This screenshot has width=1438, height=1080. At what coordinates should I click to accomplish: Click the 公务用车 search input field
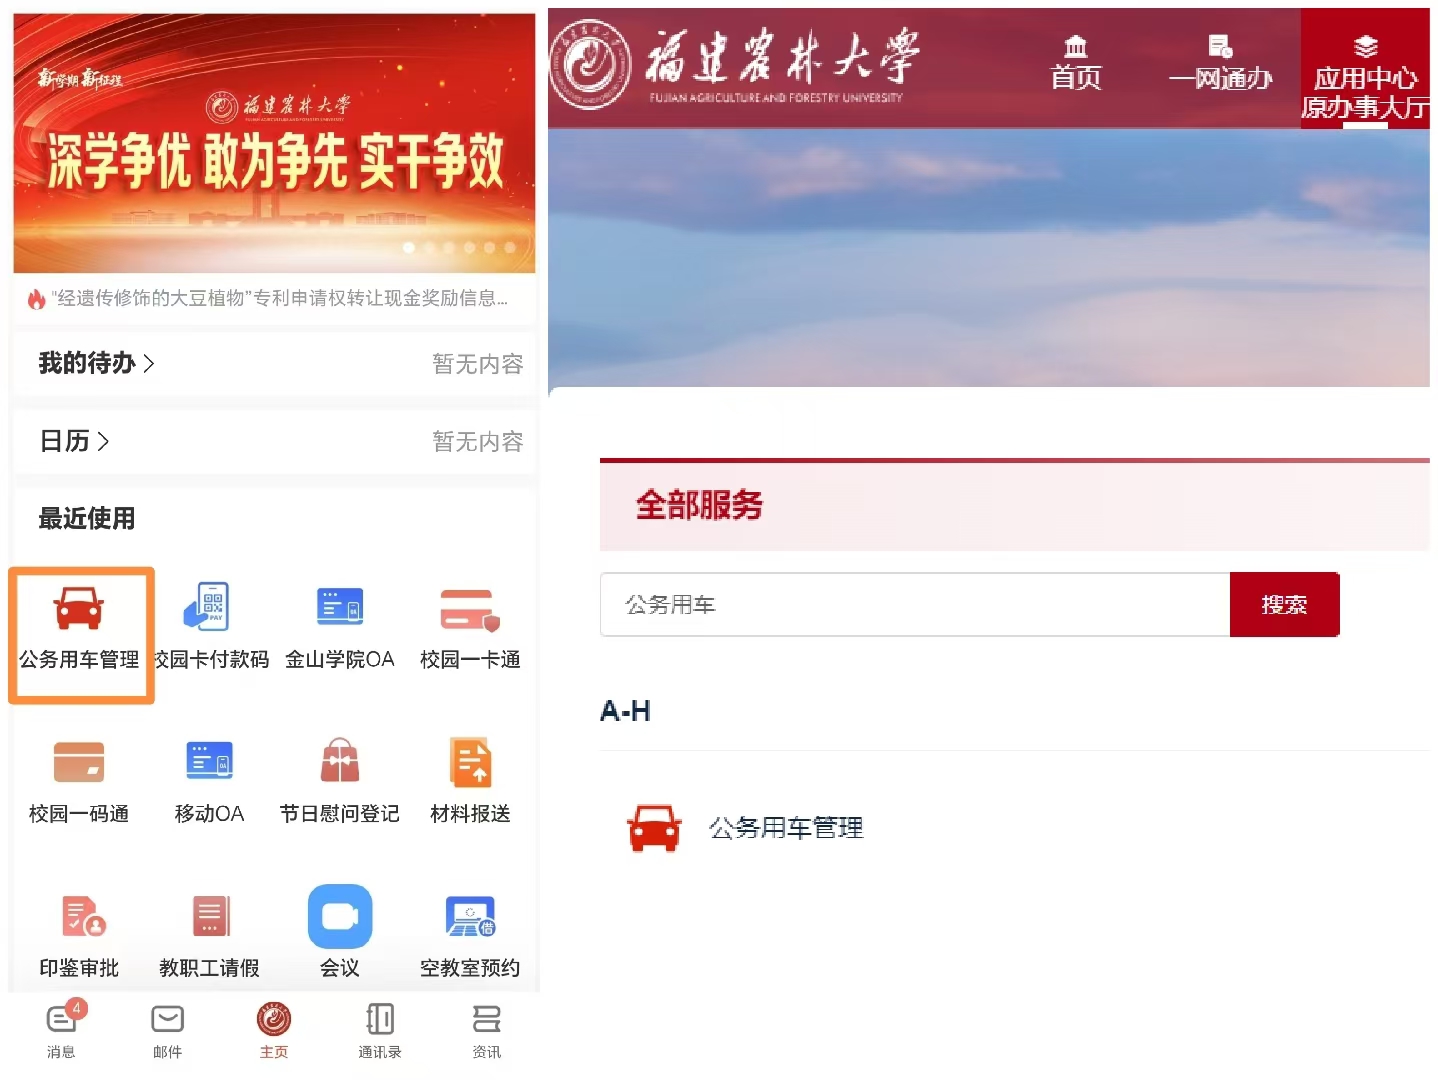coord(914,605)
